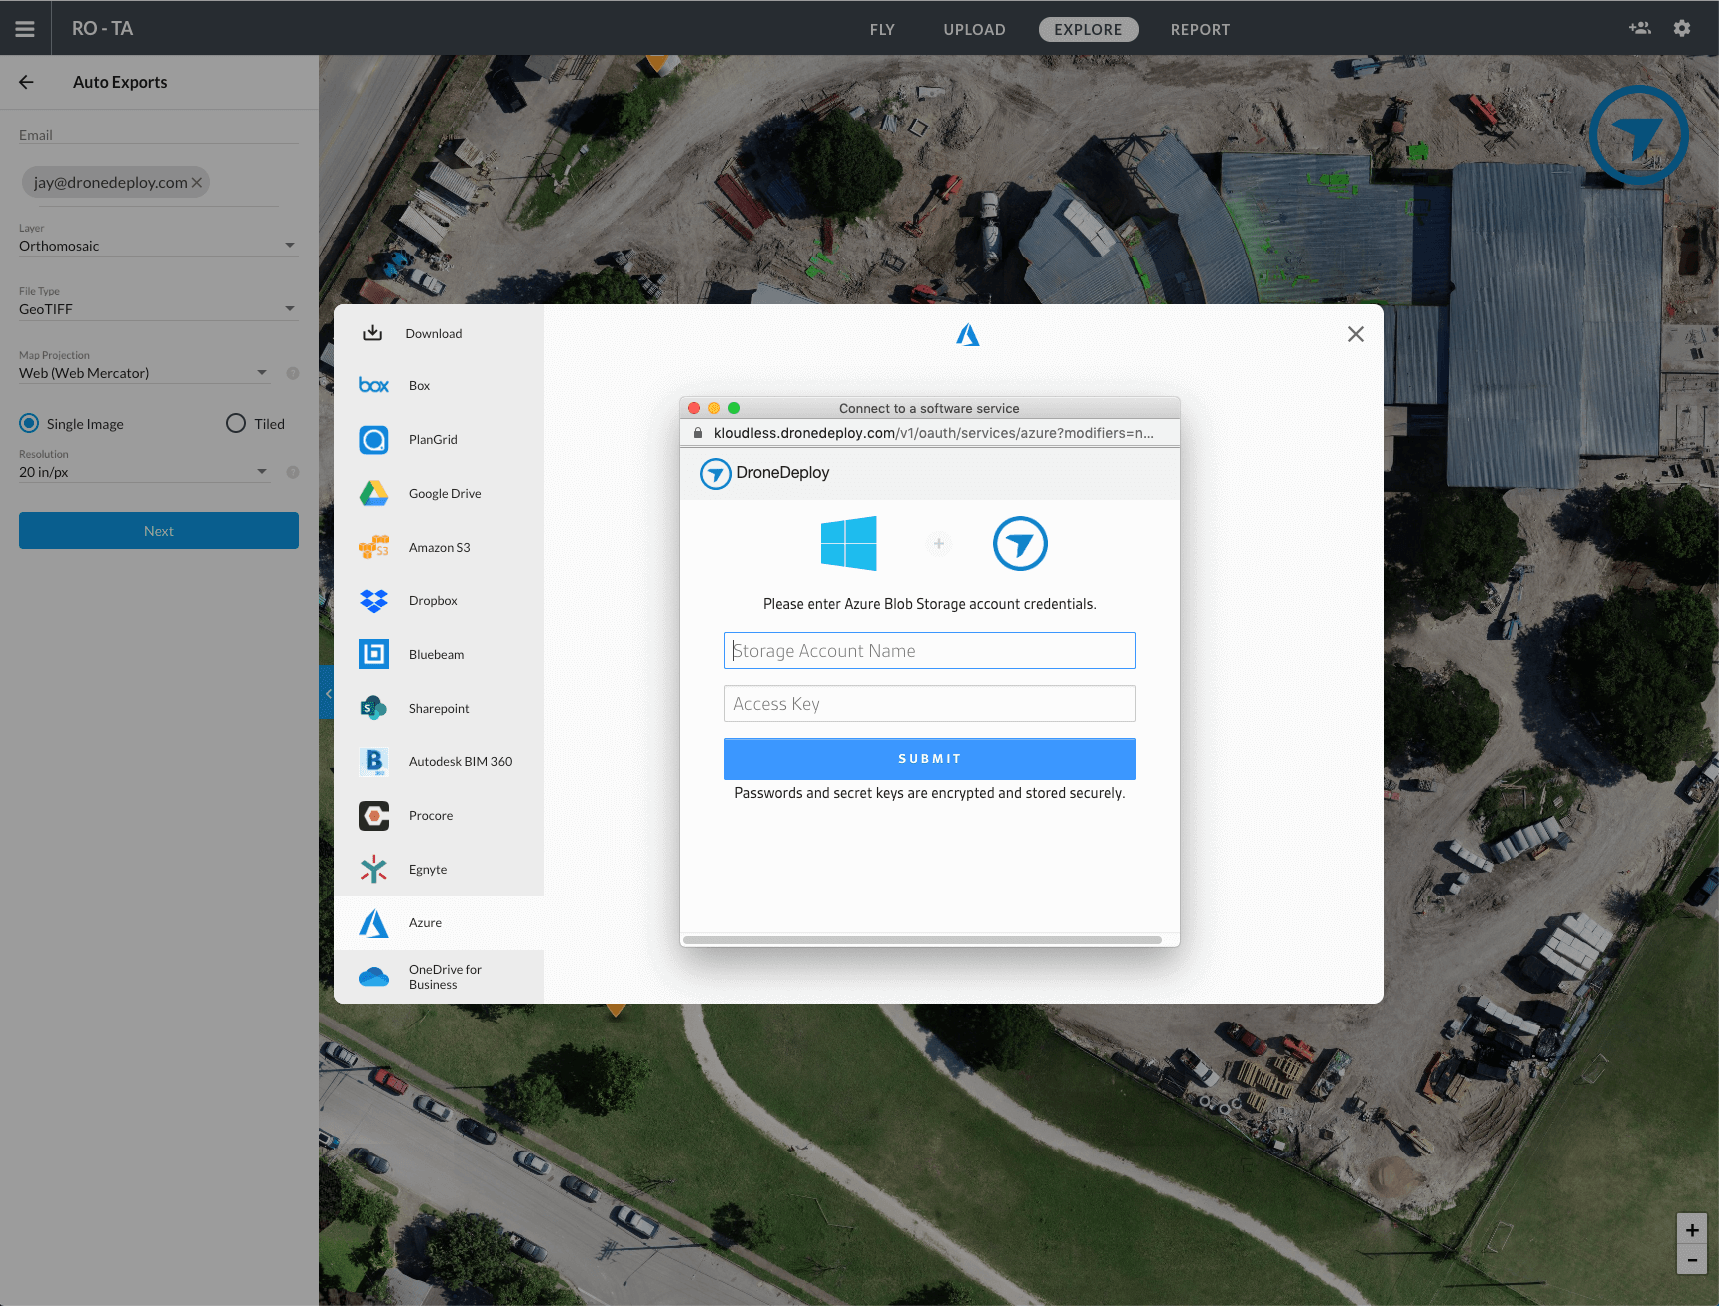
Task: Open the hamburger main menu
Action: click(x=25, y=29)
